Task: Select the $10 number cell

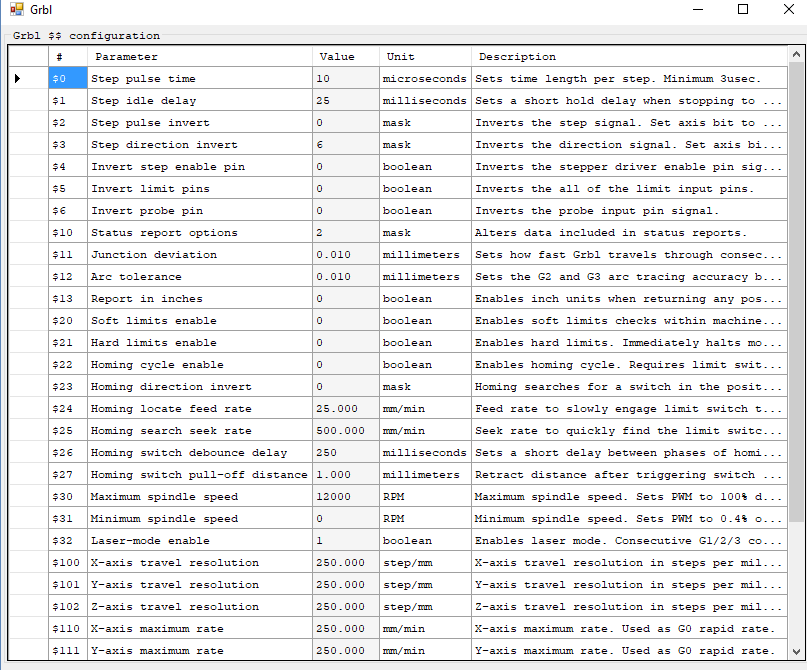Action: point(68,233)
